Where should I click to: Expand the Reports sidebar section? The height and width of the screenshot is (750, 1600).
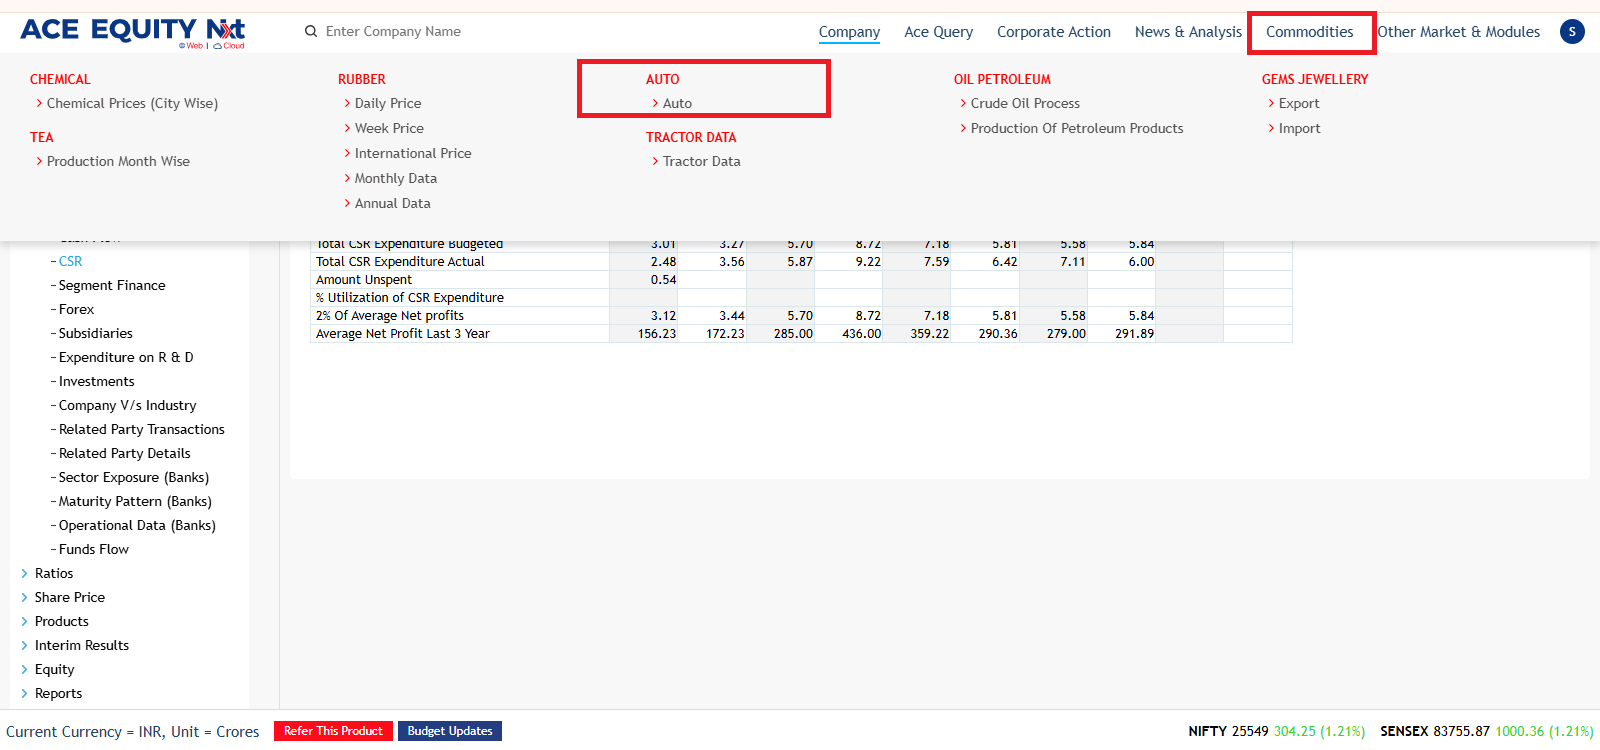click(x=58, y=693)
